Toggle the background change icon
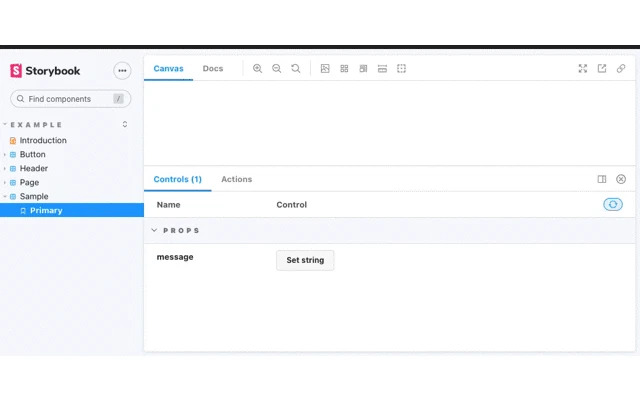This screenshot has width=640, height=400. [x=325, y=69]
